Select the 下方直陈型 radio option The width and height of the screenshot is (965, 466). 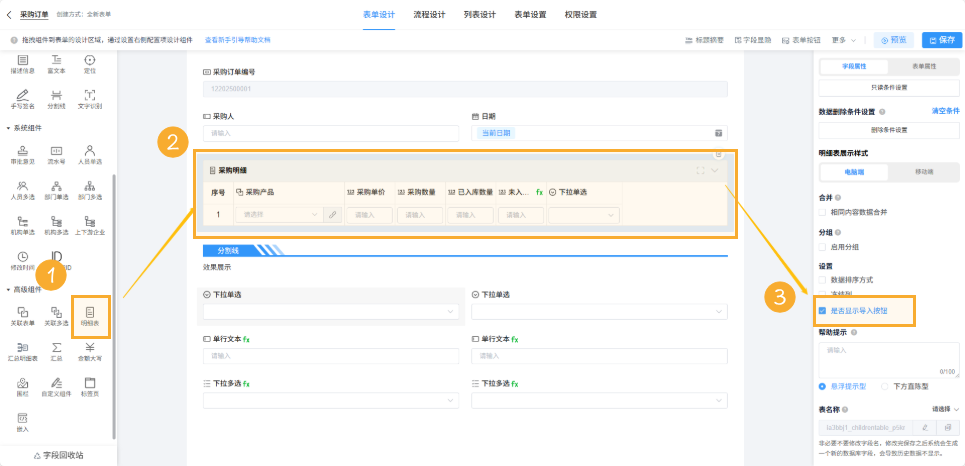pos(885,387)
